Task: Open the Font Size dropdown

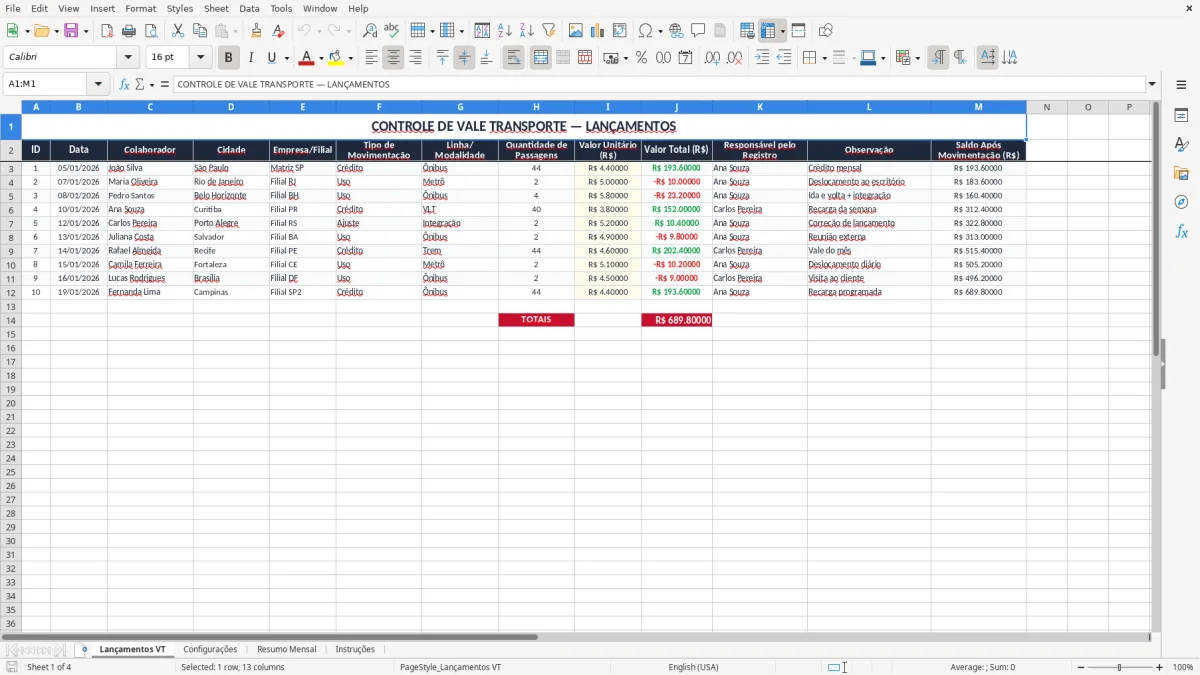Action: coord(200,58)
